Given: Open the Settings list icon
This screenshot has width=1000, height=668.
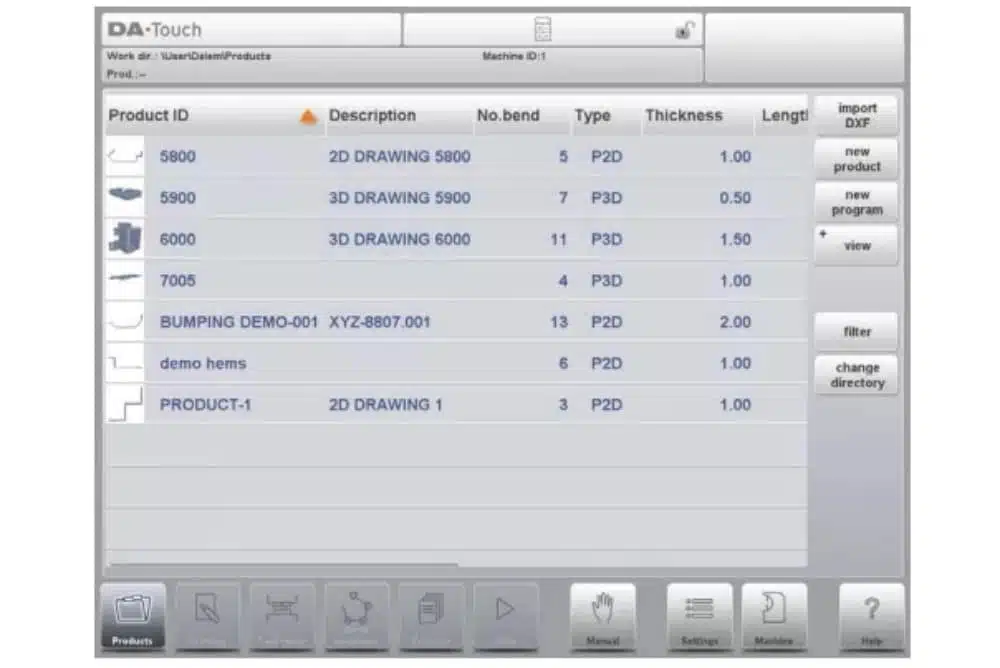Looking at the screenshot, I should point(700,616).
